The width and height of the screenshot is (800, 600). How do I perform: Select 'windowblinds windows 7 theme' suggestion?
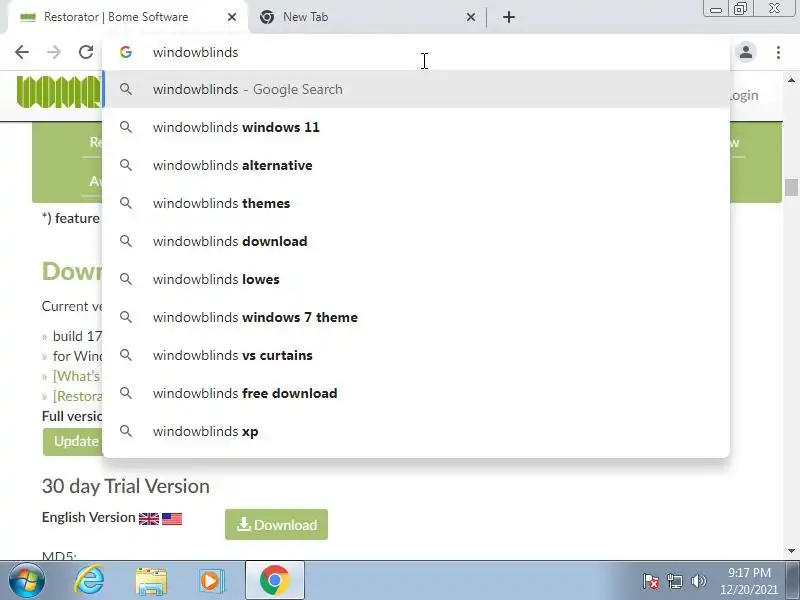(x=416, y=317)
